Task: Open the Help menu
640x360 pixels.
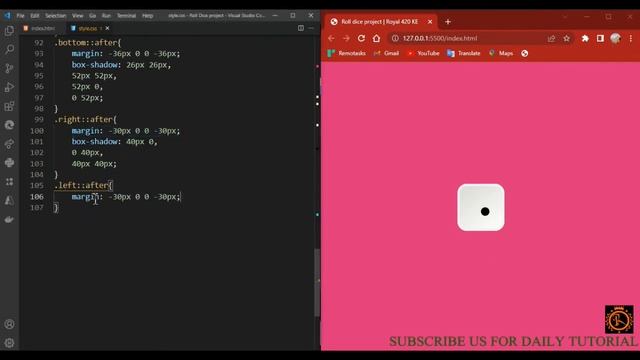Action: (x=147, y=16)
